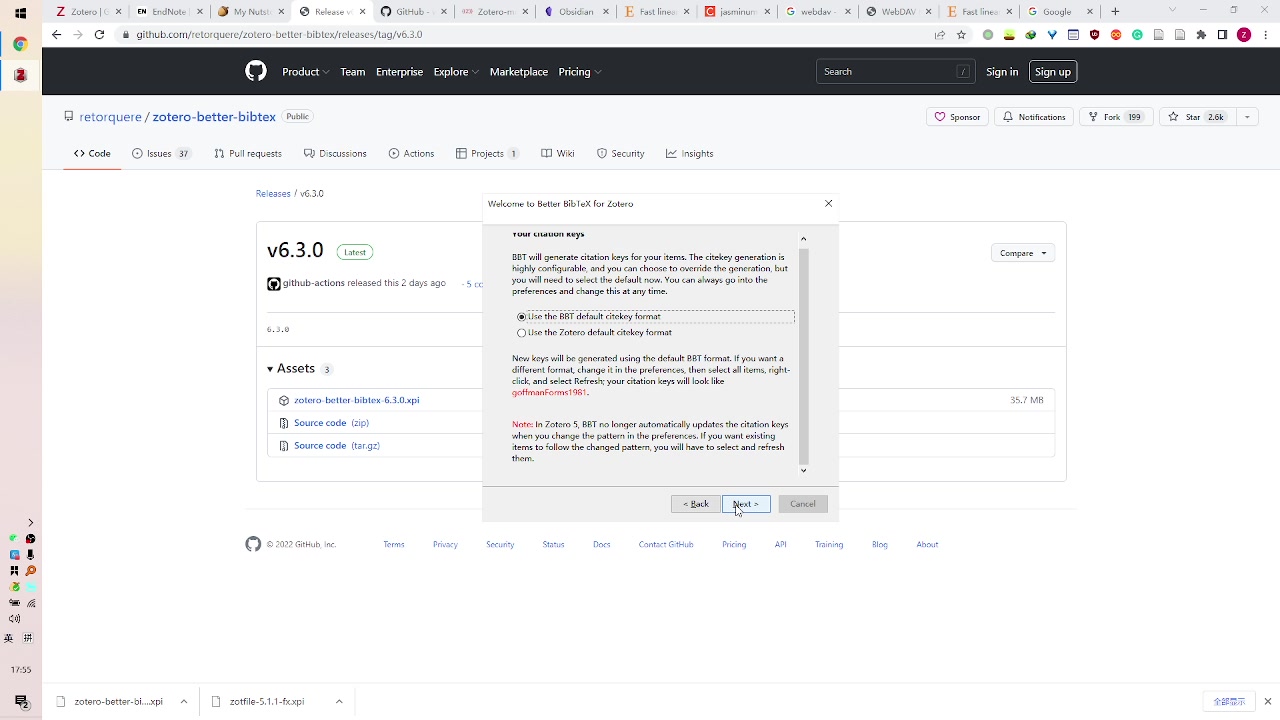Open GitHub home via Octocat logo
The height and width of the screenshot is (720, 1280).
click(256, 72)
